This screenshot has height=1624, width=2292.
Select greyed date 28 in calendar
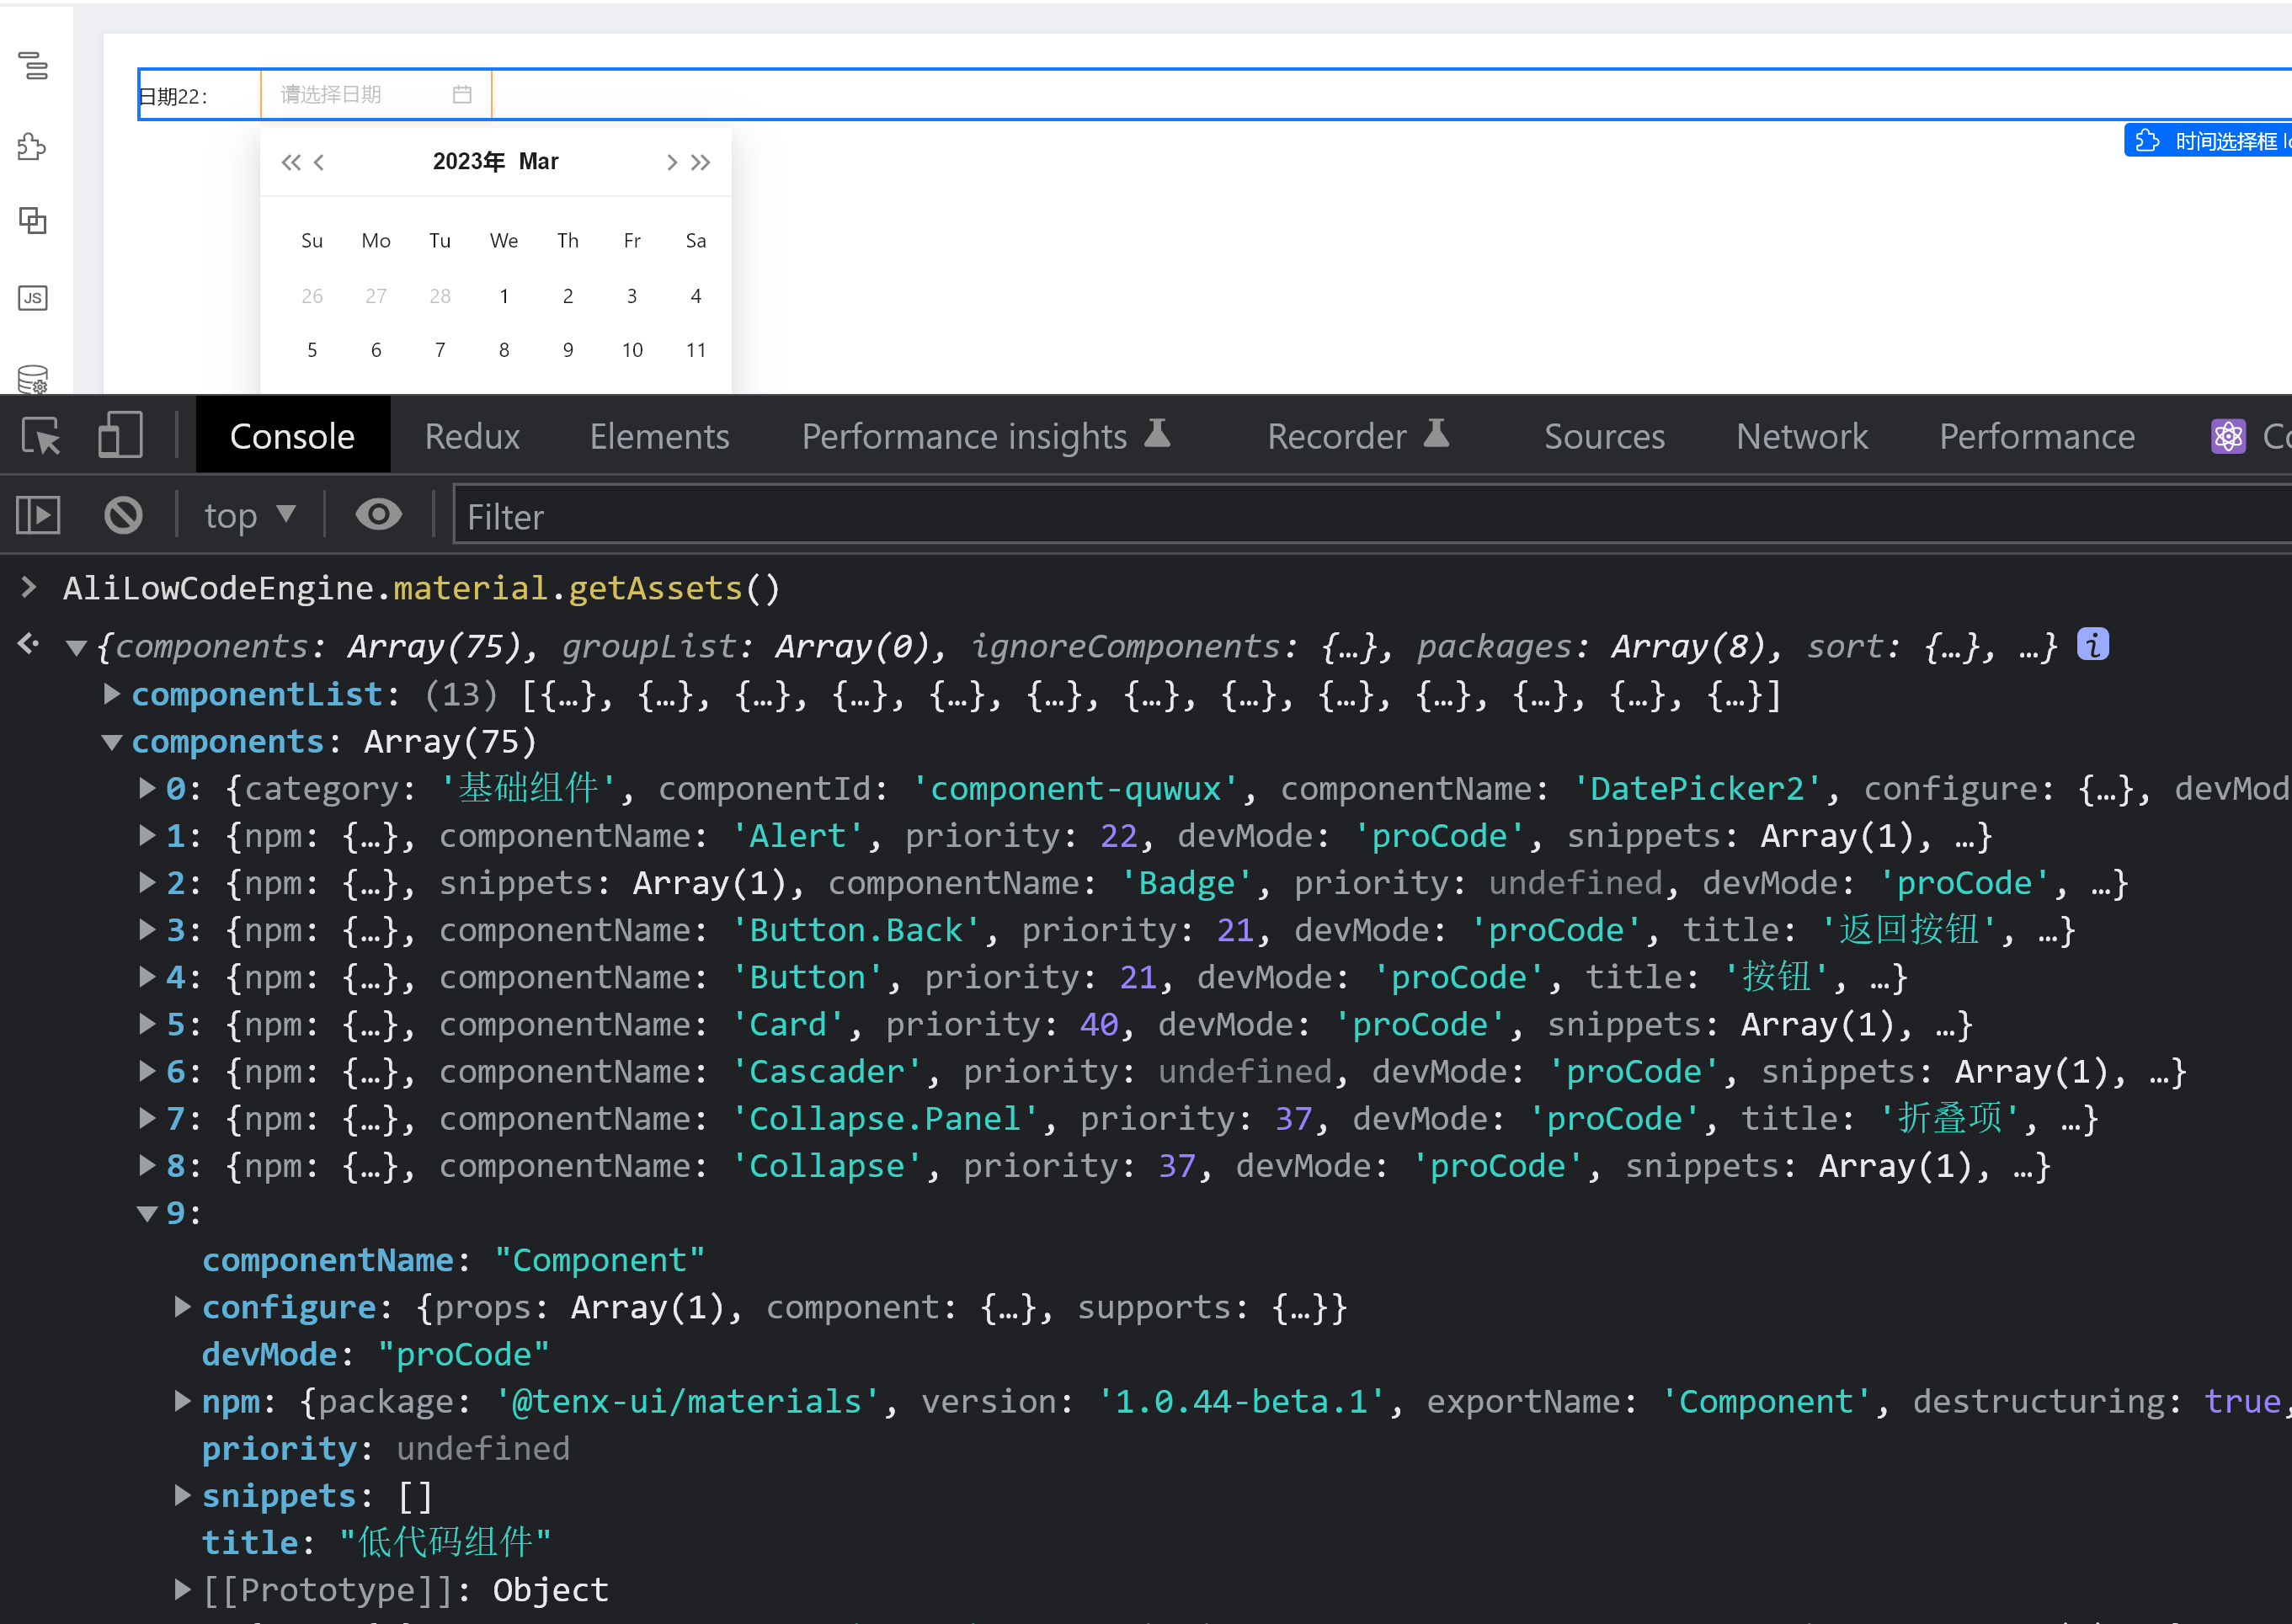[x=440, y=296]
